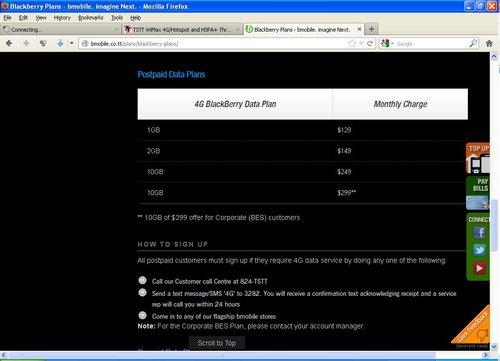Open the Twitter connect icon

click(479, 250)
